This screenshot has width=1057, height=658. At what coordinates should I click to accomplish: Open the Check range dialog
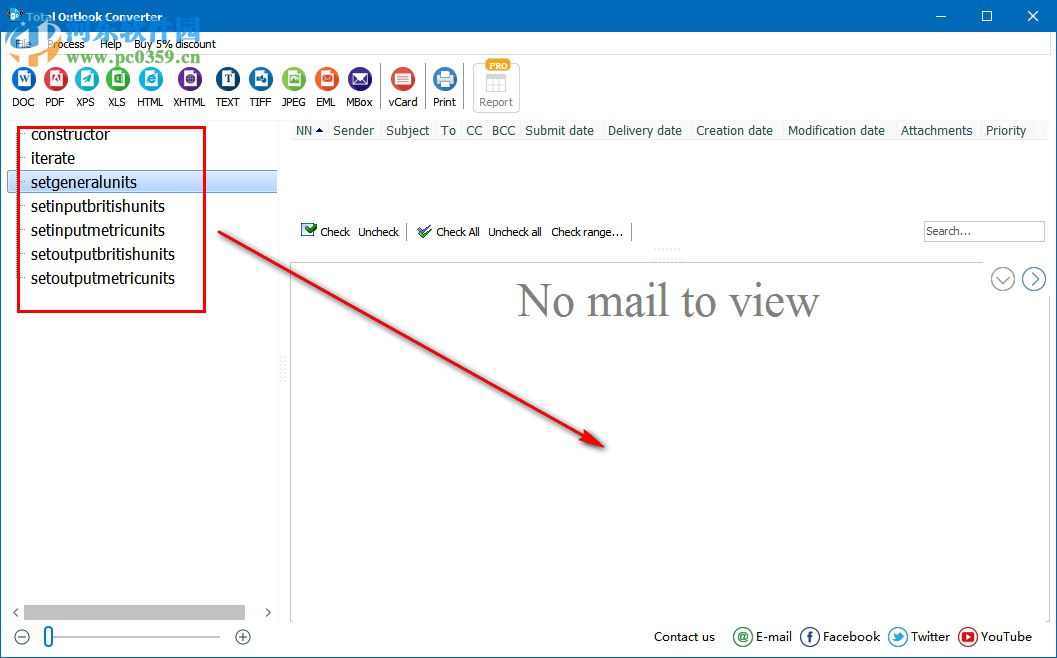click(x=587, y=232)
